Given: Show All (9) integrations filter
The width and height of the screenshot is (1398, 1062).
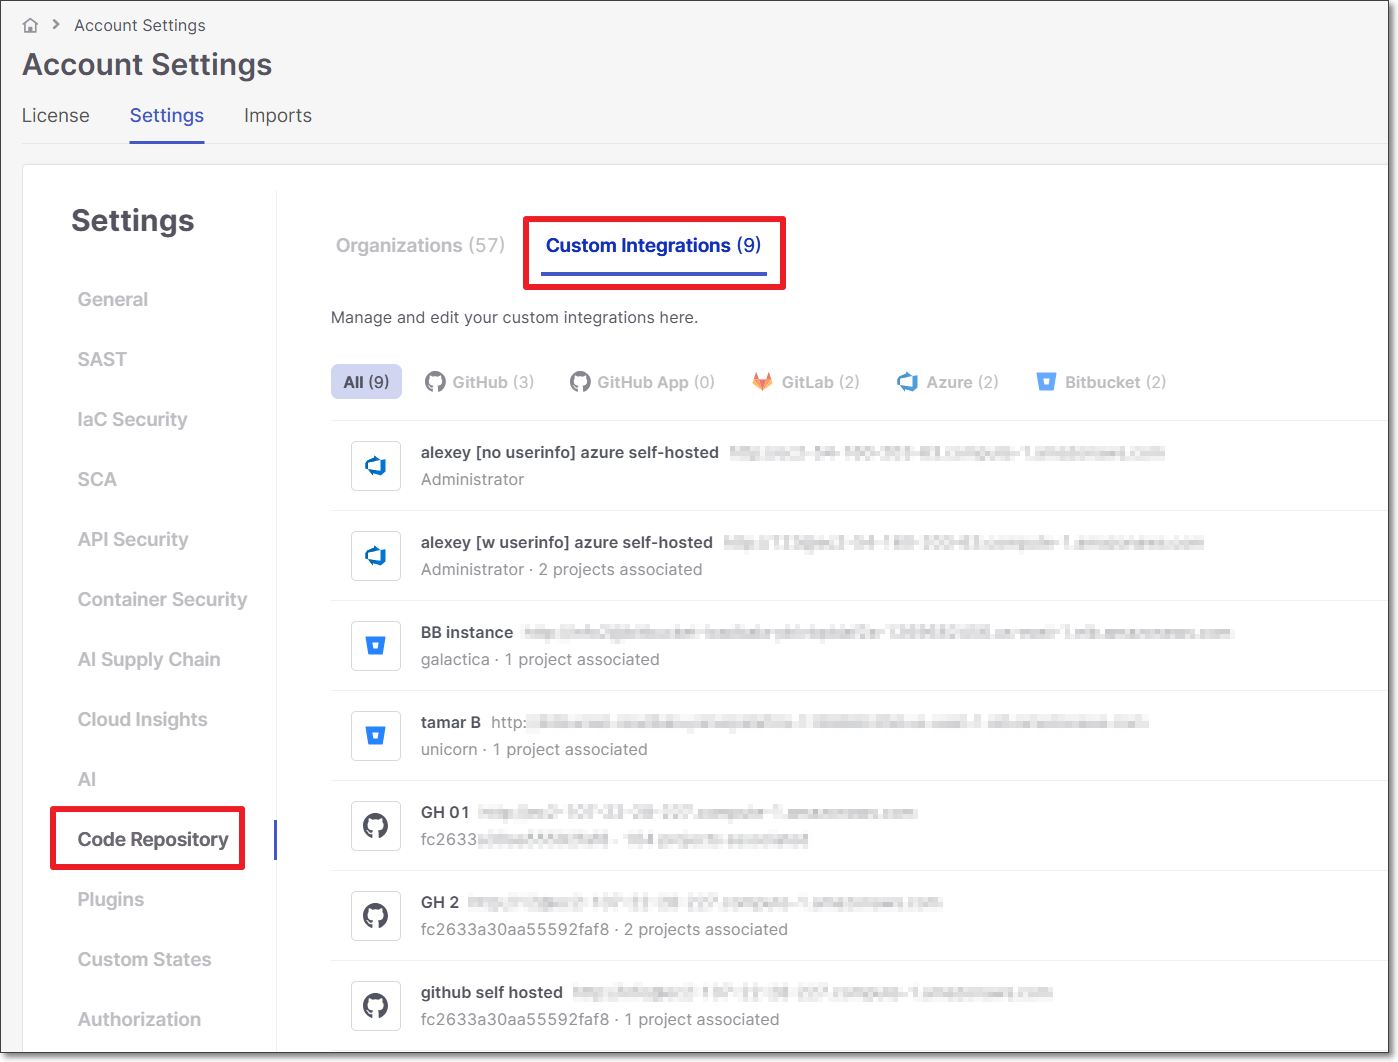Looking at the screenshot, I should pyautogui.click(x=366, y=382).
